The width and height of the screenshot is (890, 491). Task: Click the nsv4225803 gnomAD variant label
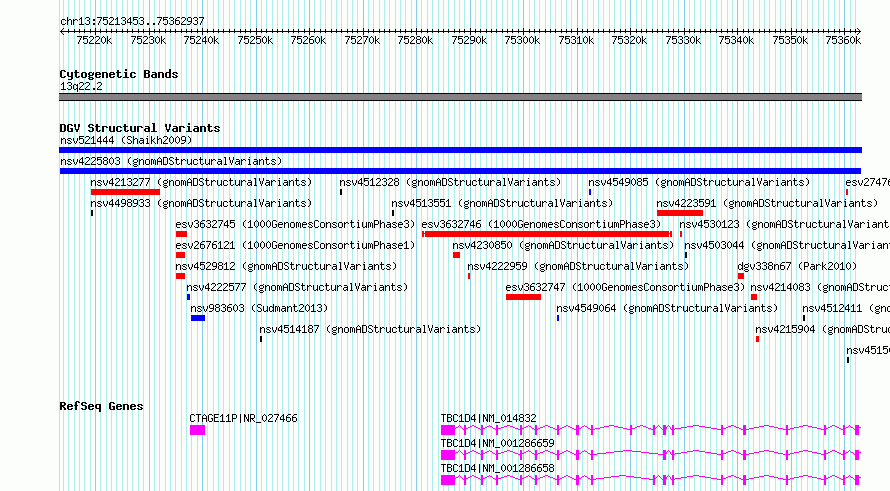171,161
